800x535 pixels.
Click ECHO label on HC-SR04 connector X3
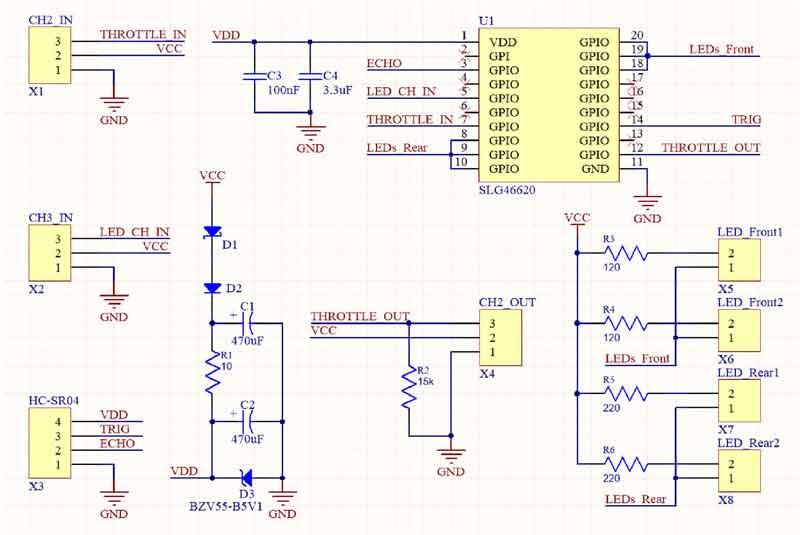coord(117,443)
